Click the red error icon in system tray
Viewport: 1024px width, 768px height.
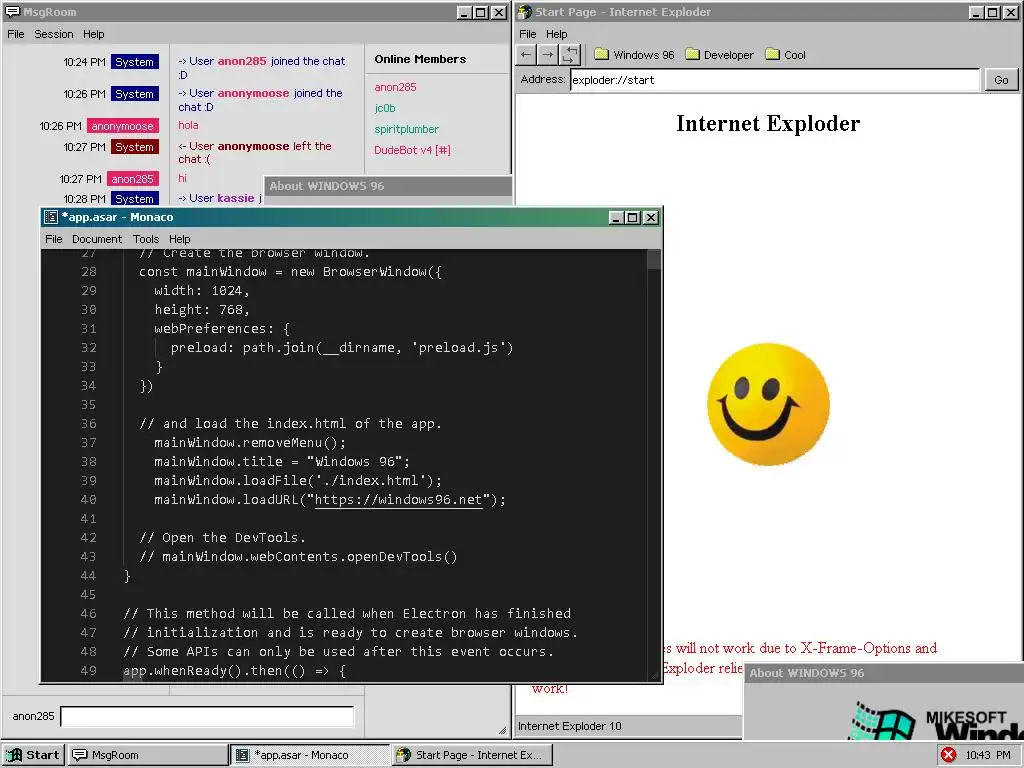948,755
